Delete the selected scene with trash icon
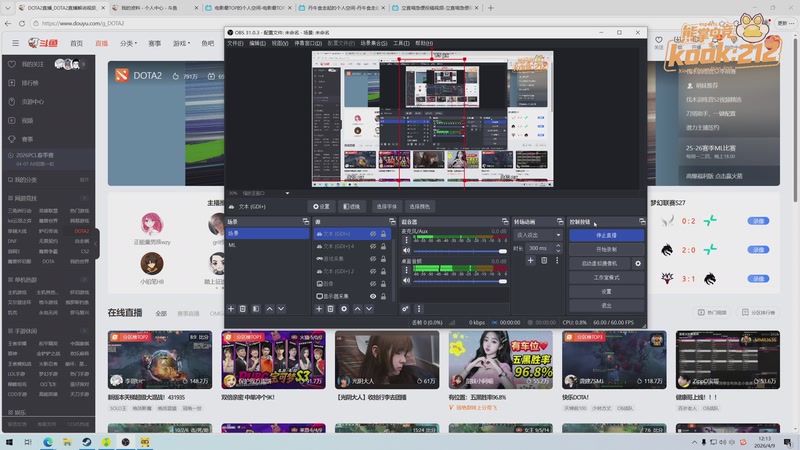Image resolution: width=800 pixels, height=450 pixels. 243,309
